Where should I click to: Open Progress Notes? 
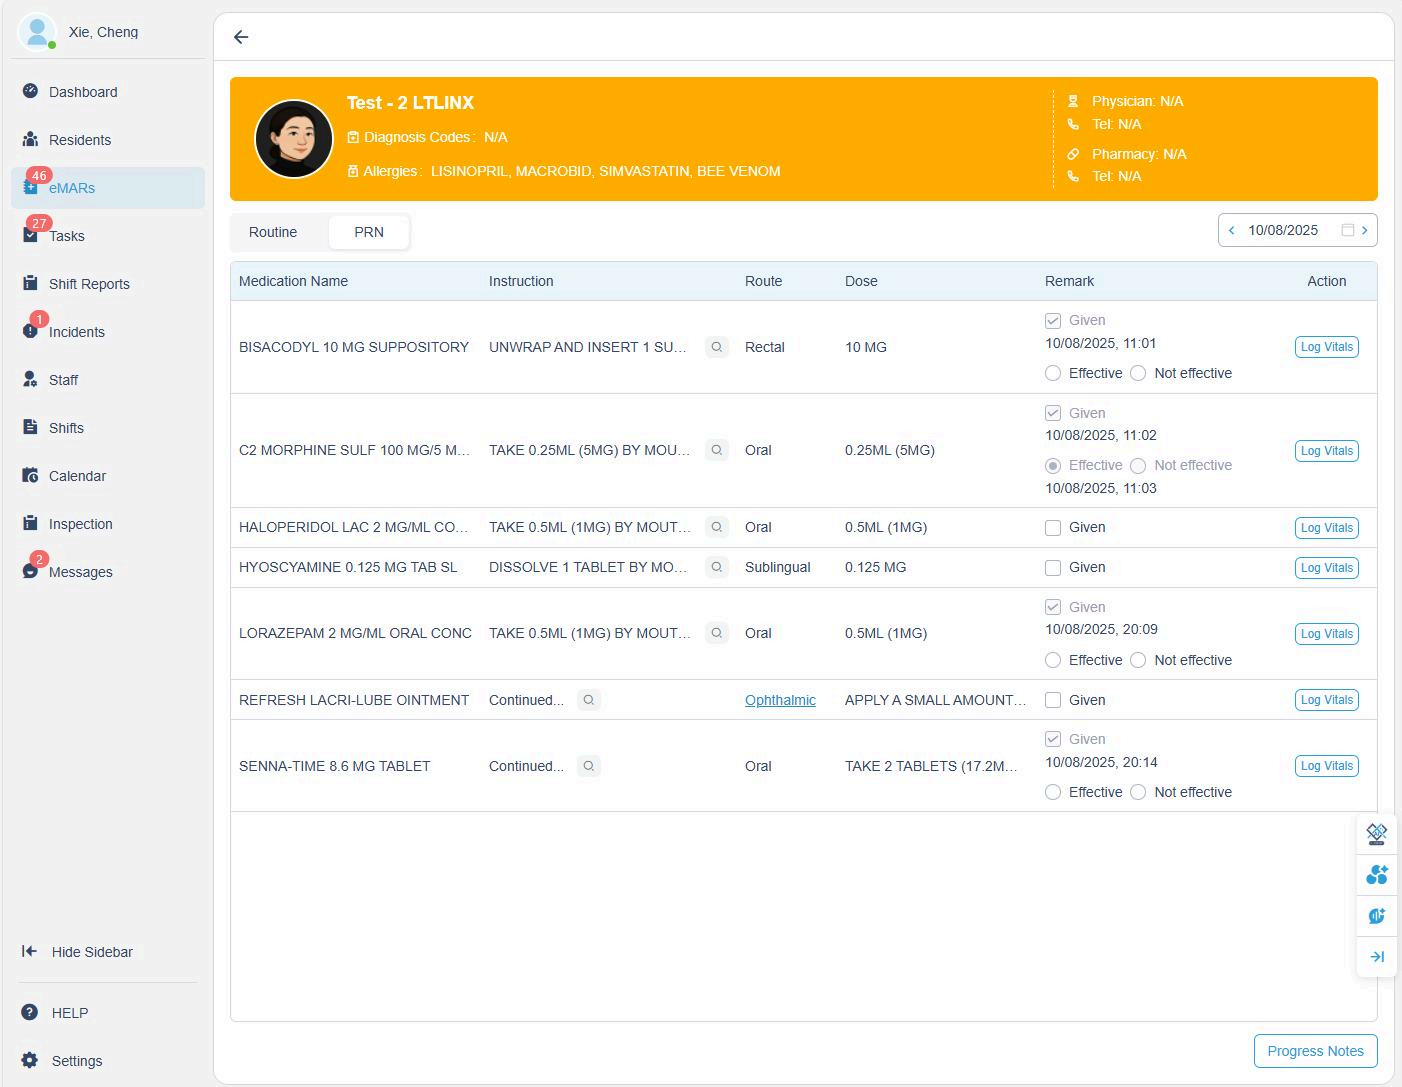point(1315,1051)
